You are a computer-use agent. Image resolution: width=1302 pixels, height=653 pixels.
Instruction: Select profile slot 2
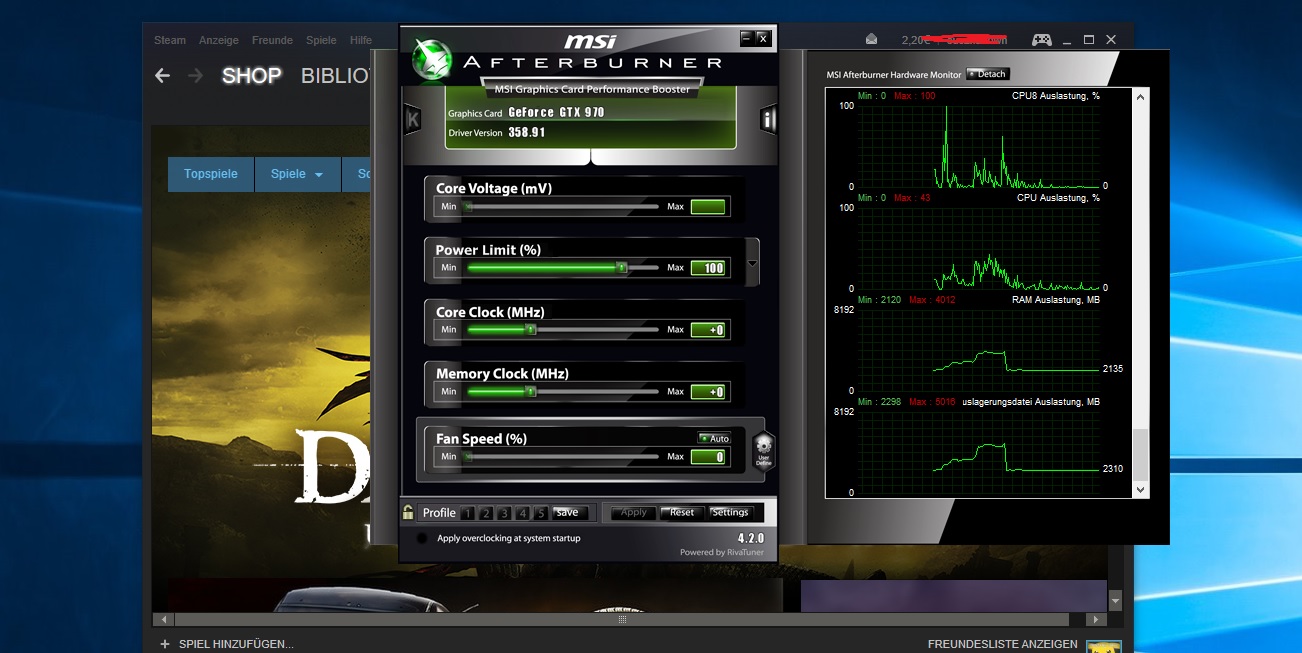486,513
